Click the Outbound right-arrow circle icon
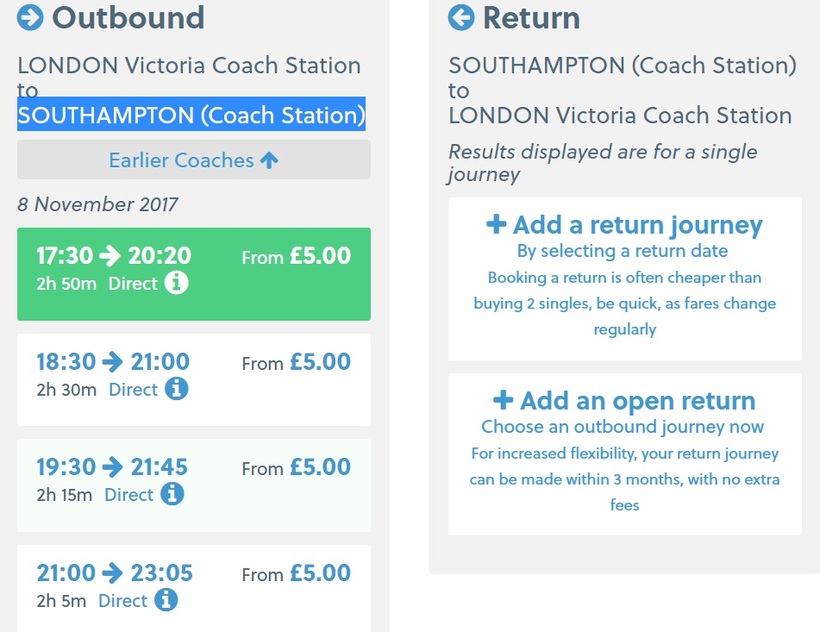Viewport: 820px width, 632px height. [30, 17]
